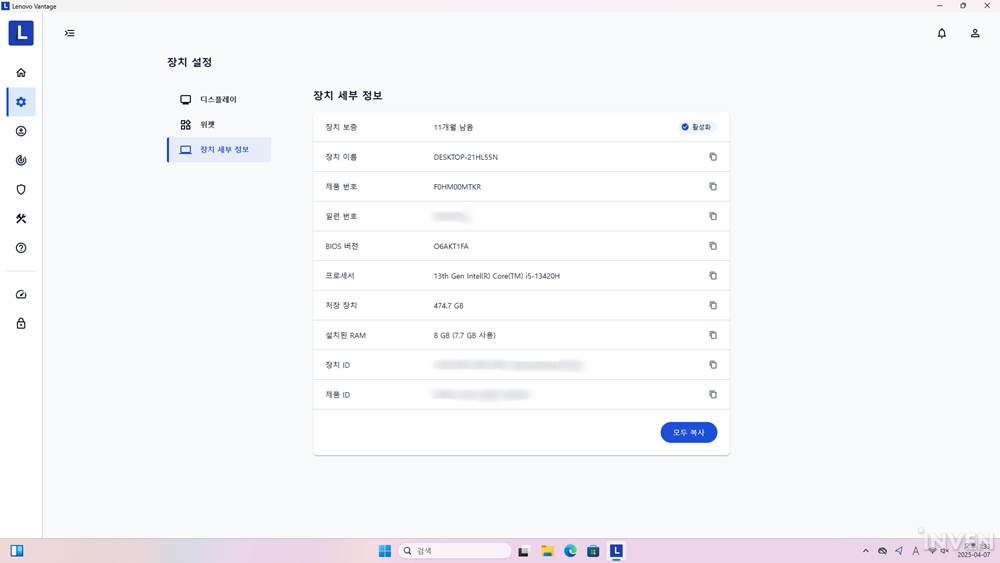Click the 8 GB RAM value text
Screen dimensions: 1000x563
(x=464, y=335)
